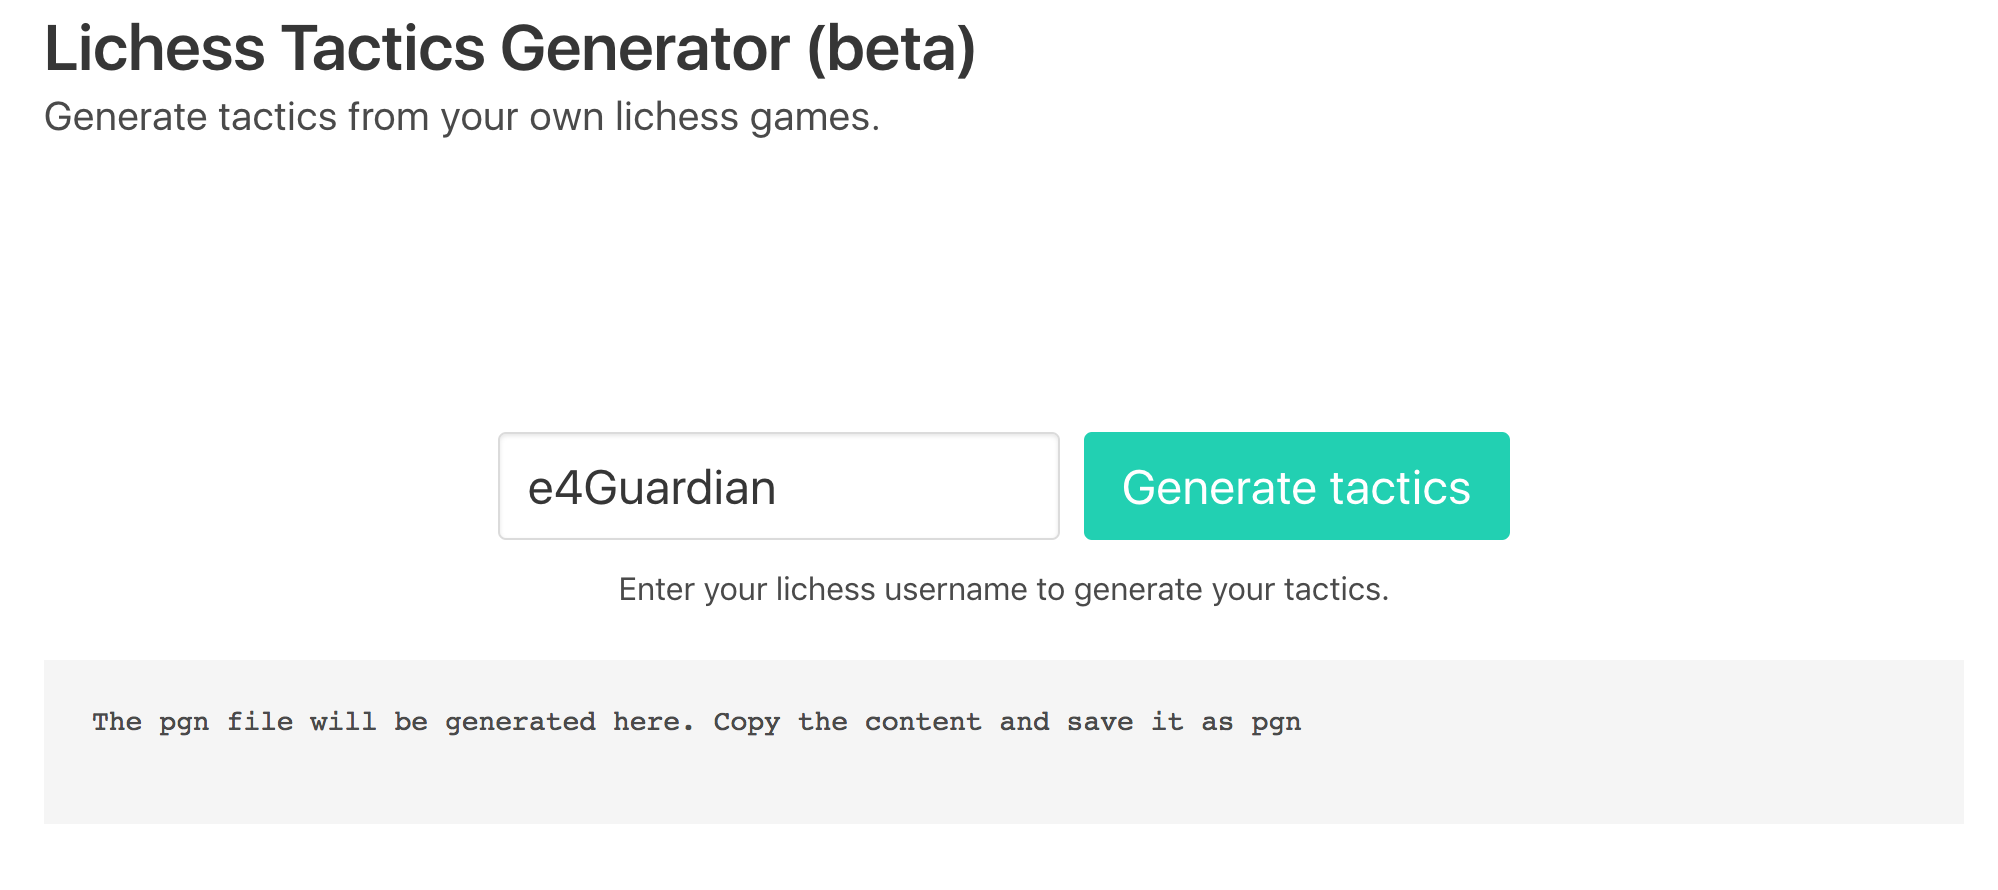This screenshot has width=1998, height=890.
Task: Click the (beta) label in the title
Action: coord(891,48)
